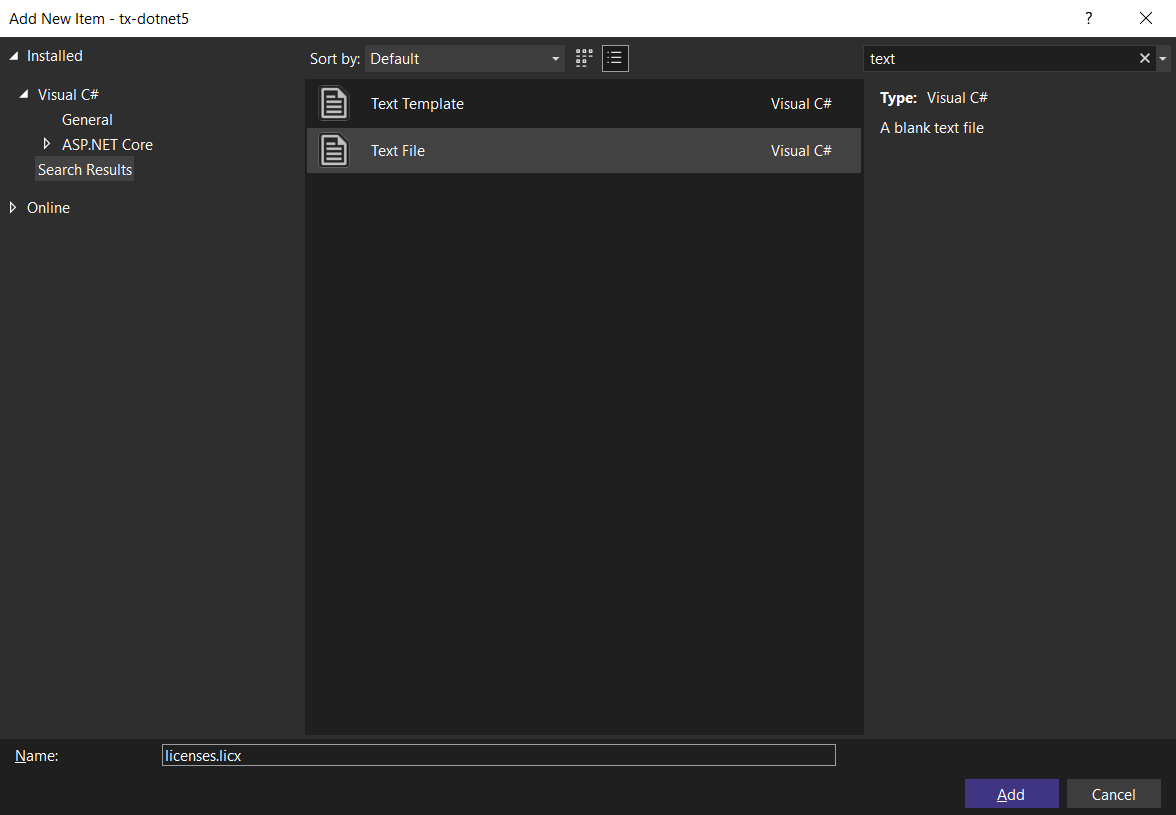Expand the Online tree node
Viewport: 1176px width, 815px height.
pyautogui.click(x=13, y=208)
